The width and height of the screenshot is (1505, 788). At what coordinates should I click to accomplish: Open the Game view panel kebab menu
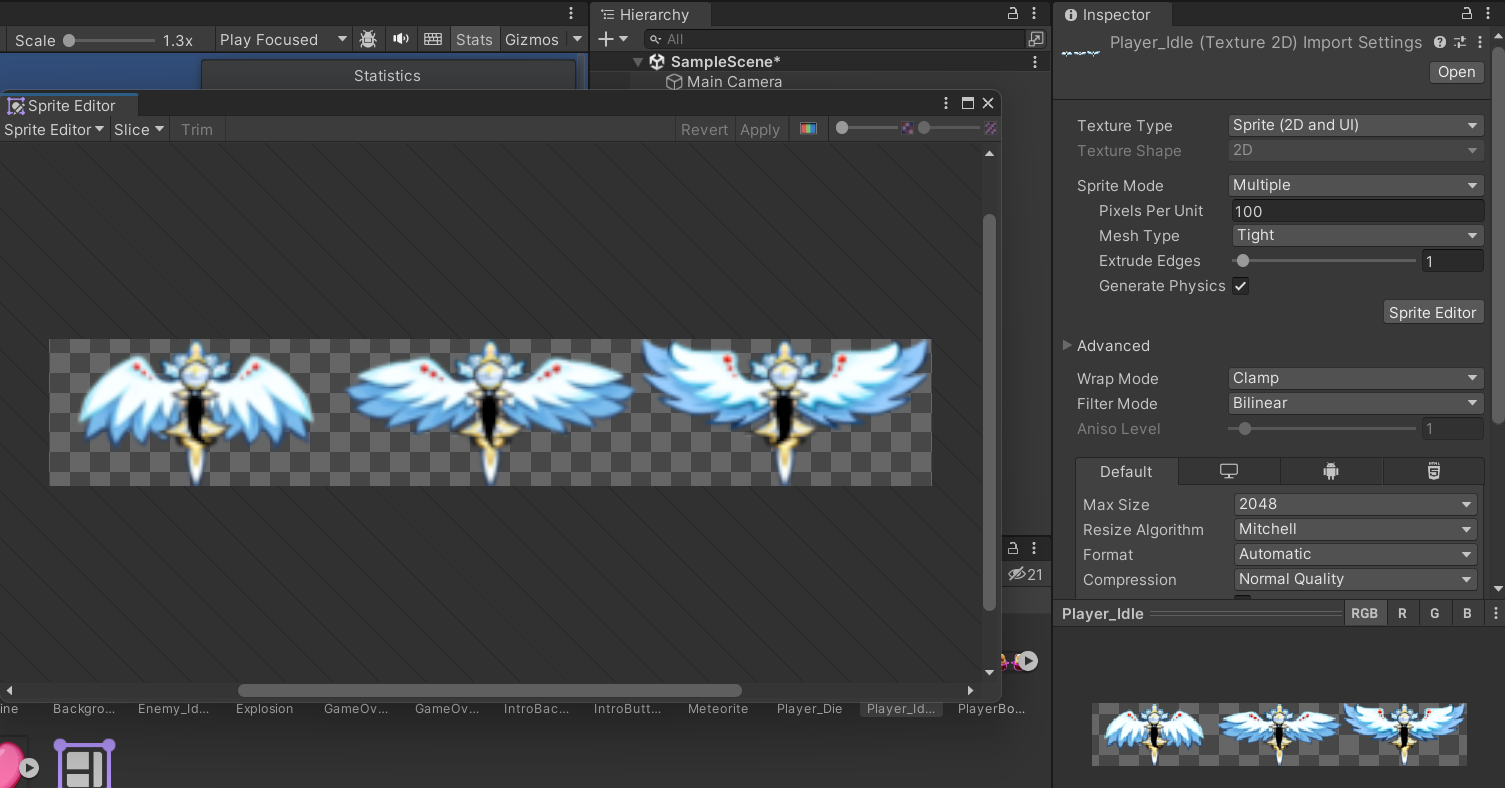(571, 13)
